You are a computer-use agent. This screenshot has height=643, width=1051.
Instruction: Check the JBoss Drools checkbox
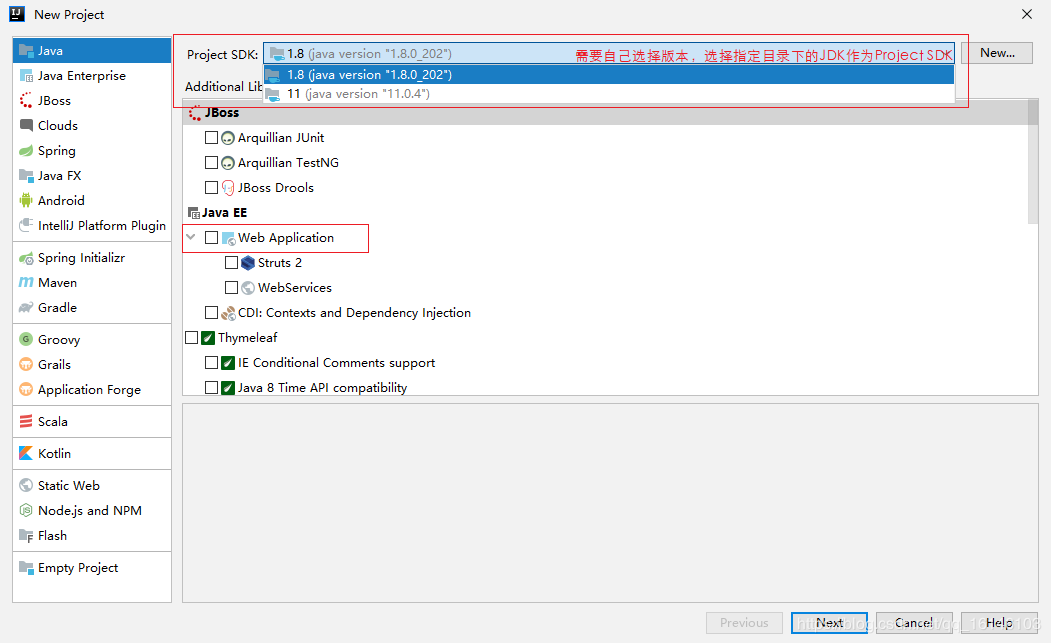click(211, 188)
